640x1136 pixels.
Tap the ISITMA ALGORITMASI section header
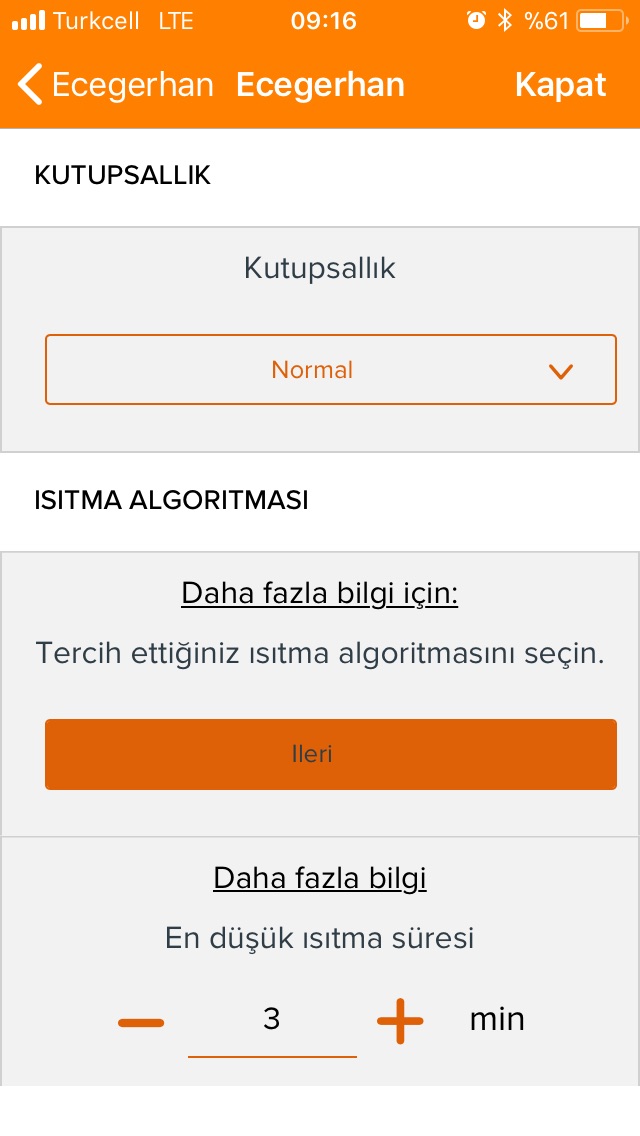(171, 500)
